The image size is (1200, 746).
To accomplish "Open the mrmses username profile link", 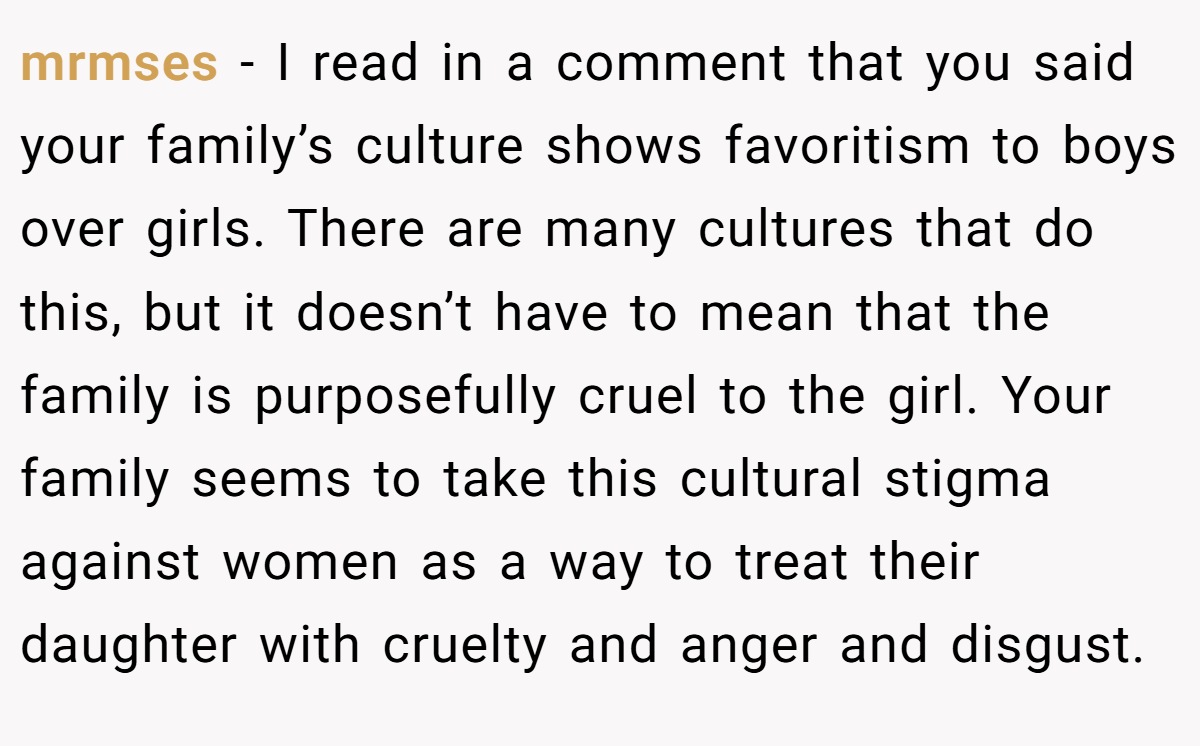I will point(119,66).
